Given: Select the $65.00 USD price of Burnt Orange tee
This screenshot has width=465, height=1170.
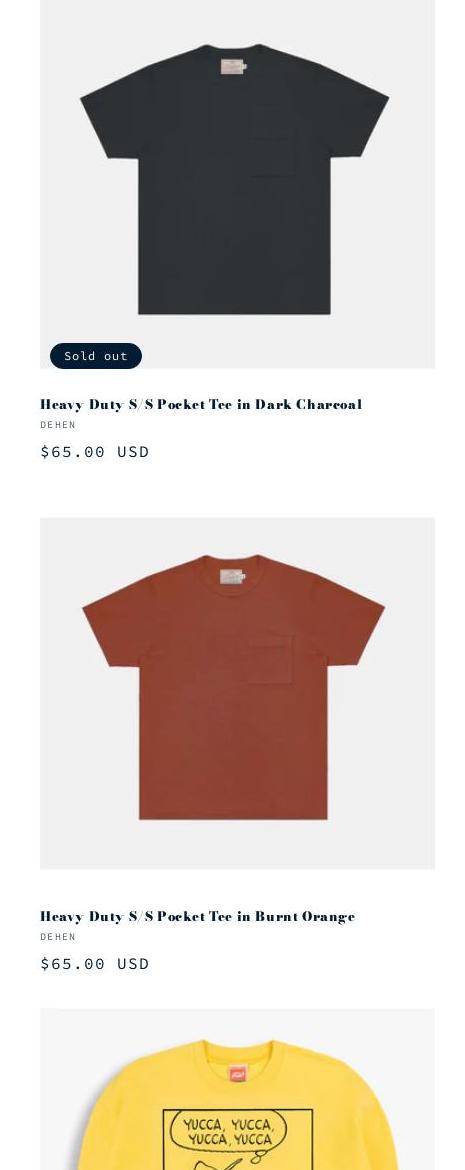Looking at the screenshot, I should (95, 964).
